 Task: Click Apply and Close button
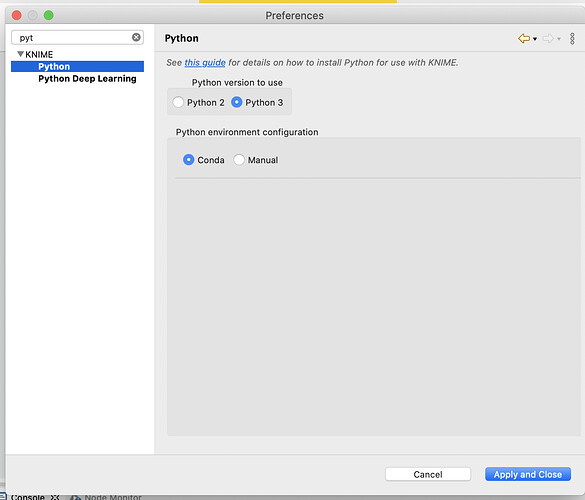[528, 474]
